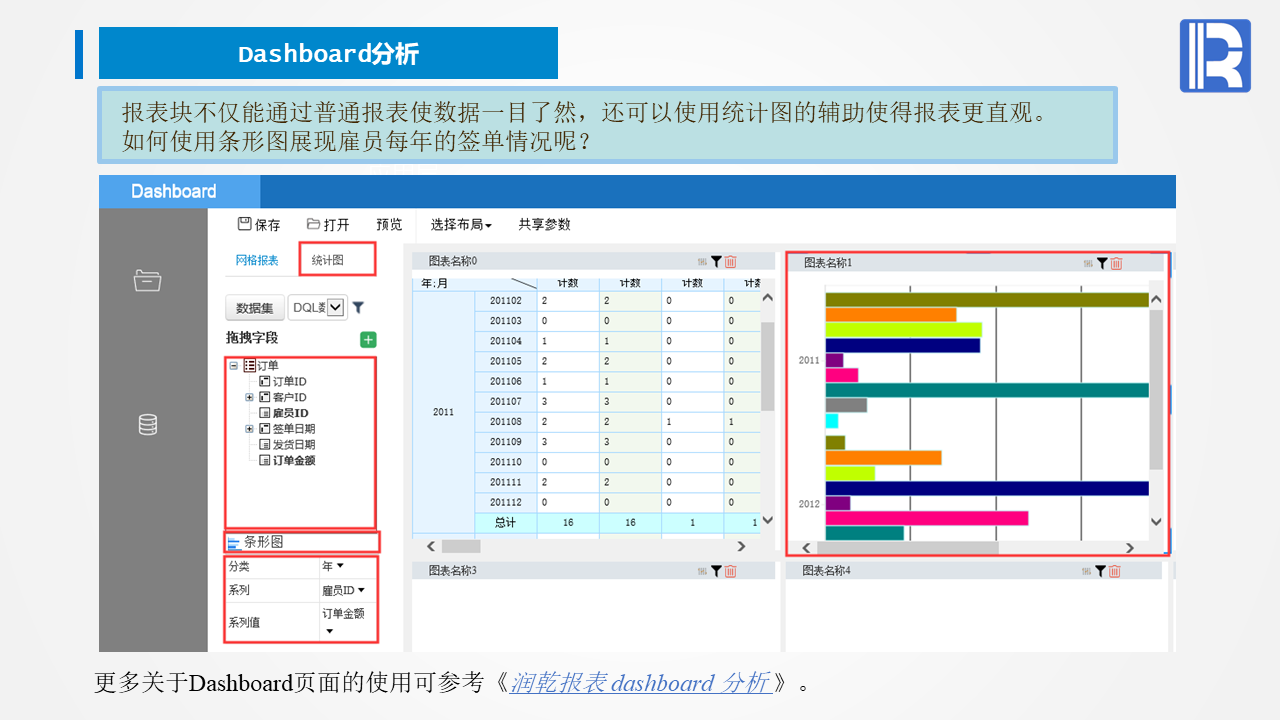Select the 客户ID field
Image resolution: width=1280 pixels, height=720 pixels.
[289, 398]
